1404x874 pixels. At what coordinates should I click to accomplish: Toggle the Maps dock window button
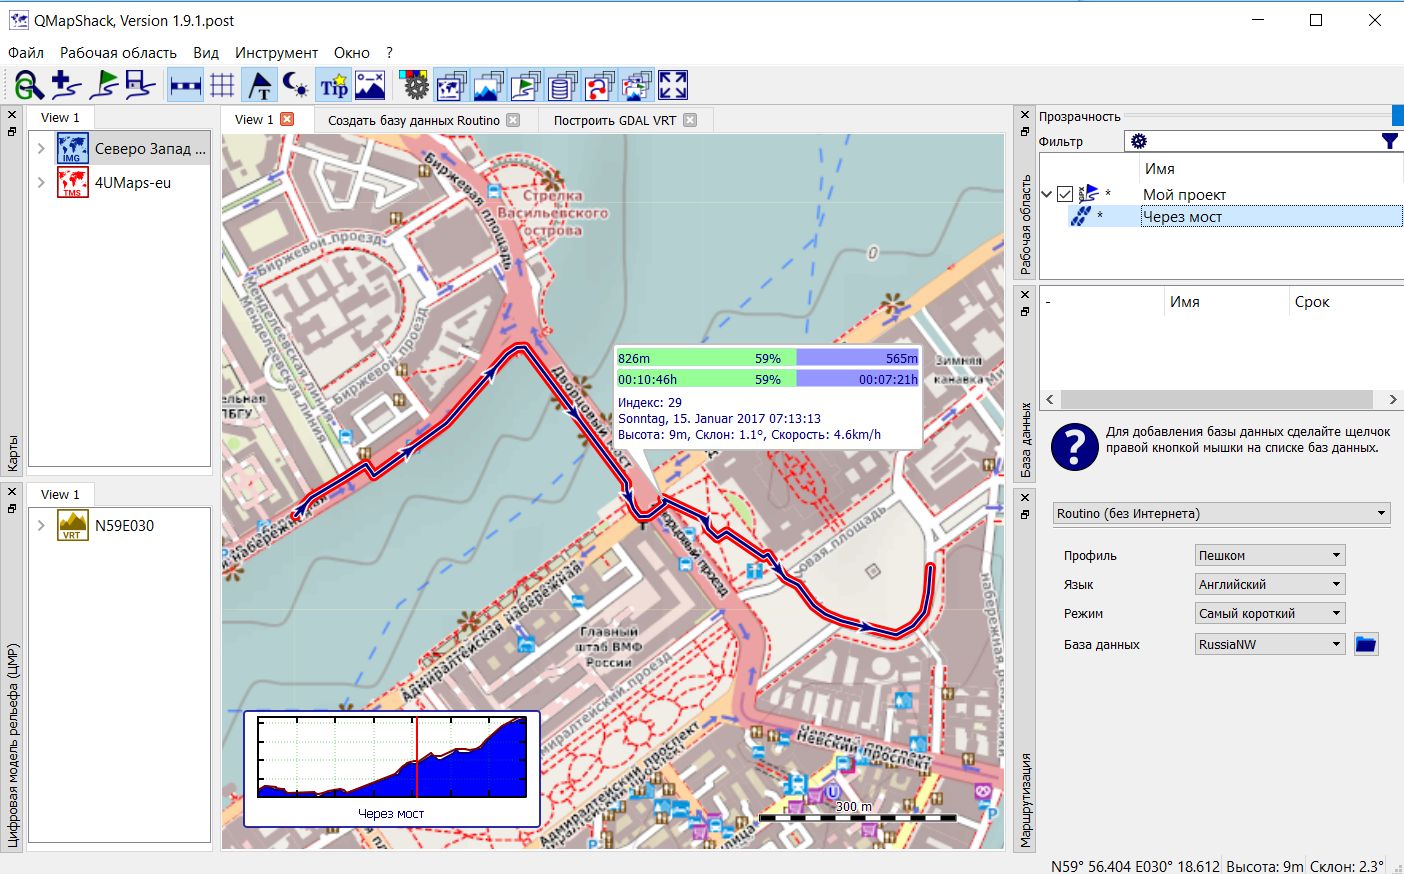click(x=451, y=86)
